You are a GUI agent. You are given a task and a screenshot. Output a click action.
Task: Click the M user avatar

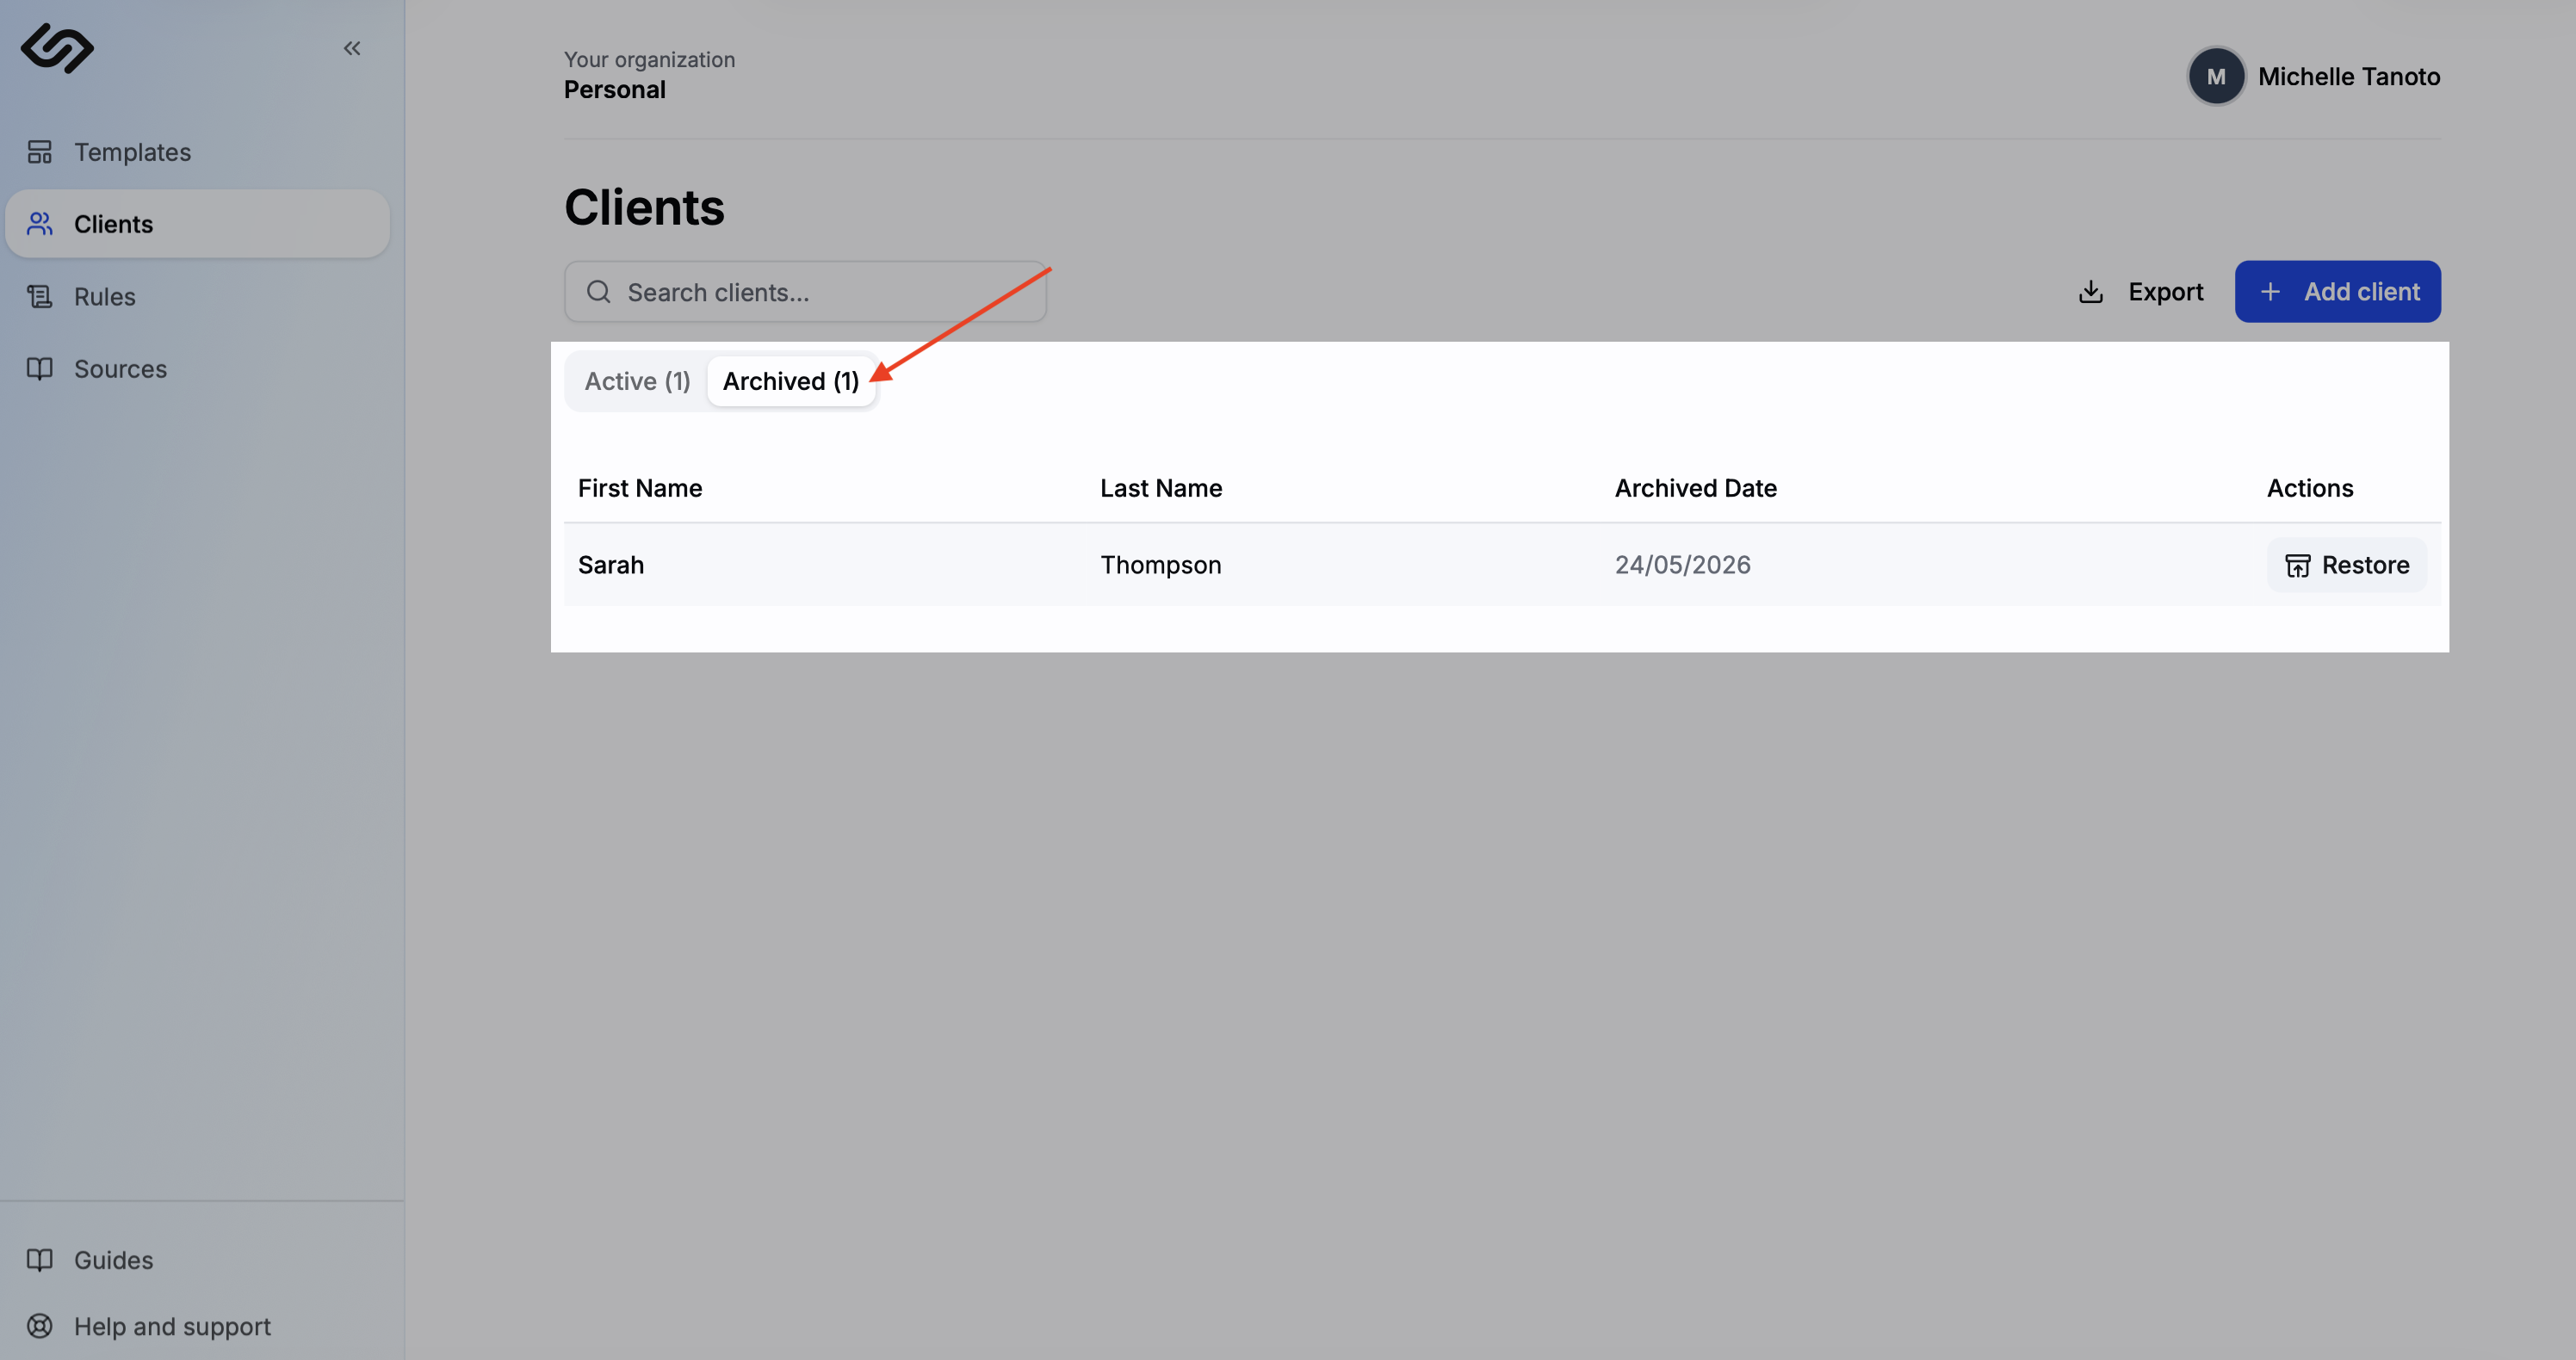click(x=2216, y=77)
